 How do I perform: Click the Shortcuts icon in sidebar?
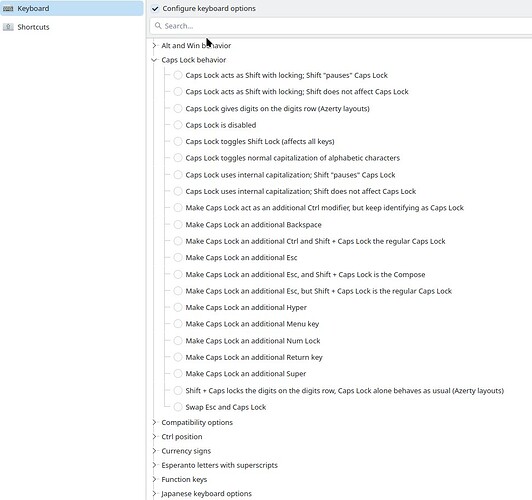pyautogui.click(x=8, y=27)
